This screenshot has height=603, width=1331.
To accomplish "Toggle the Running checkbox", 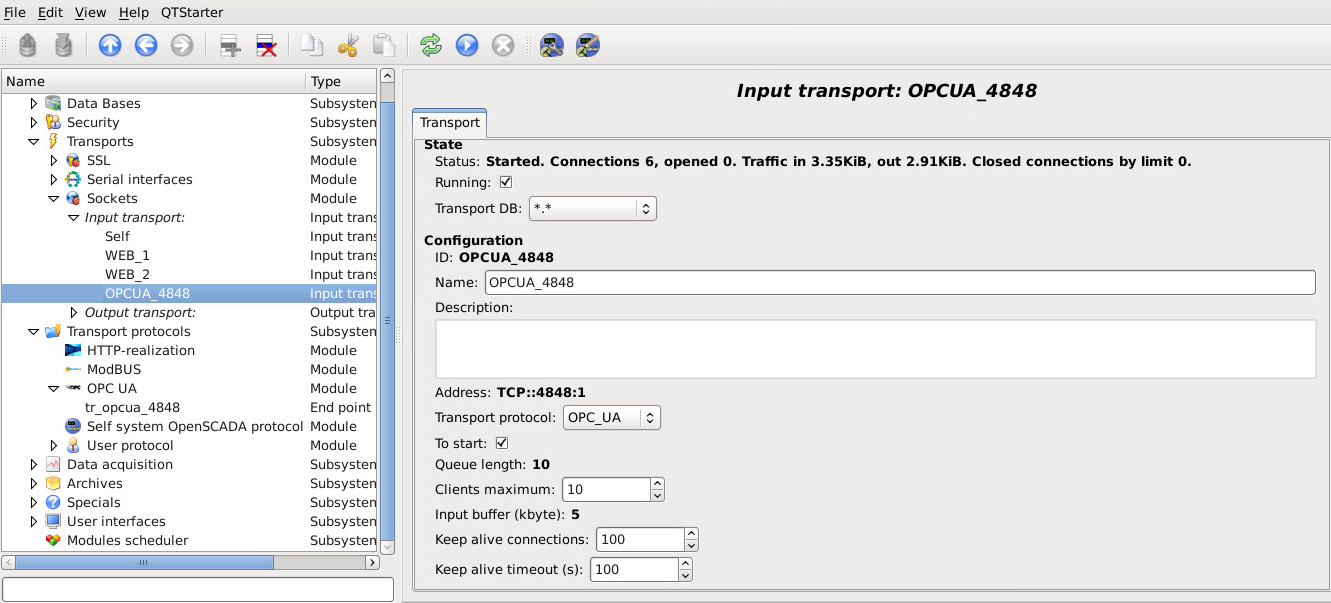I will pyautogui.click(x=505, y=183).
